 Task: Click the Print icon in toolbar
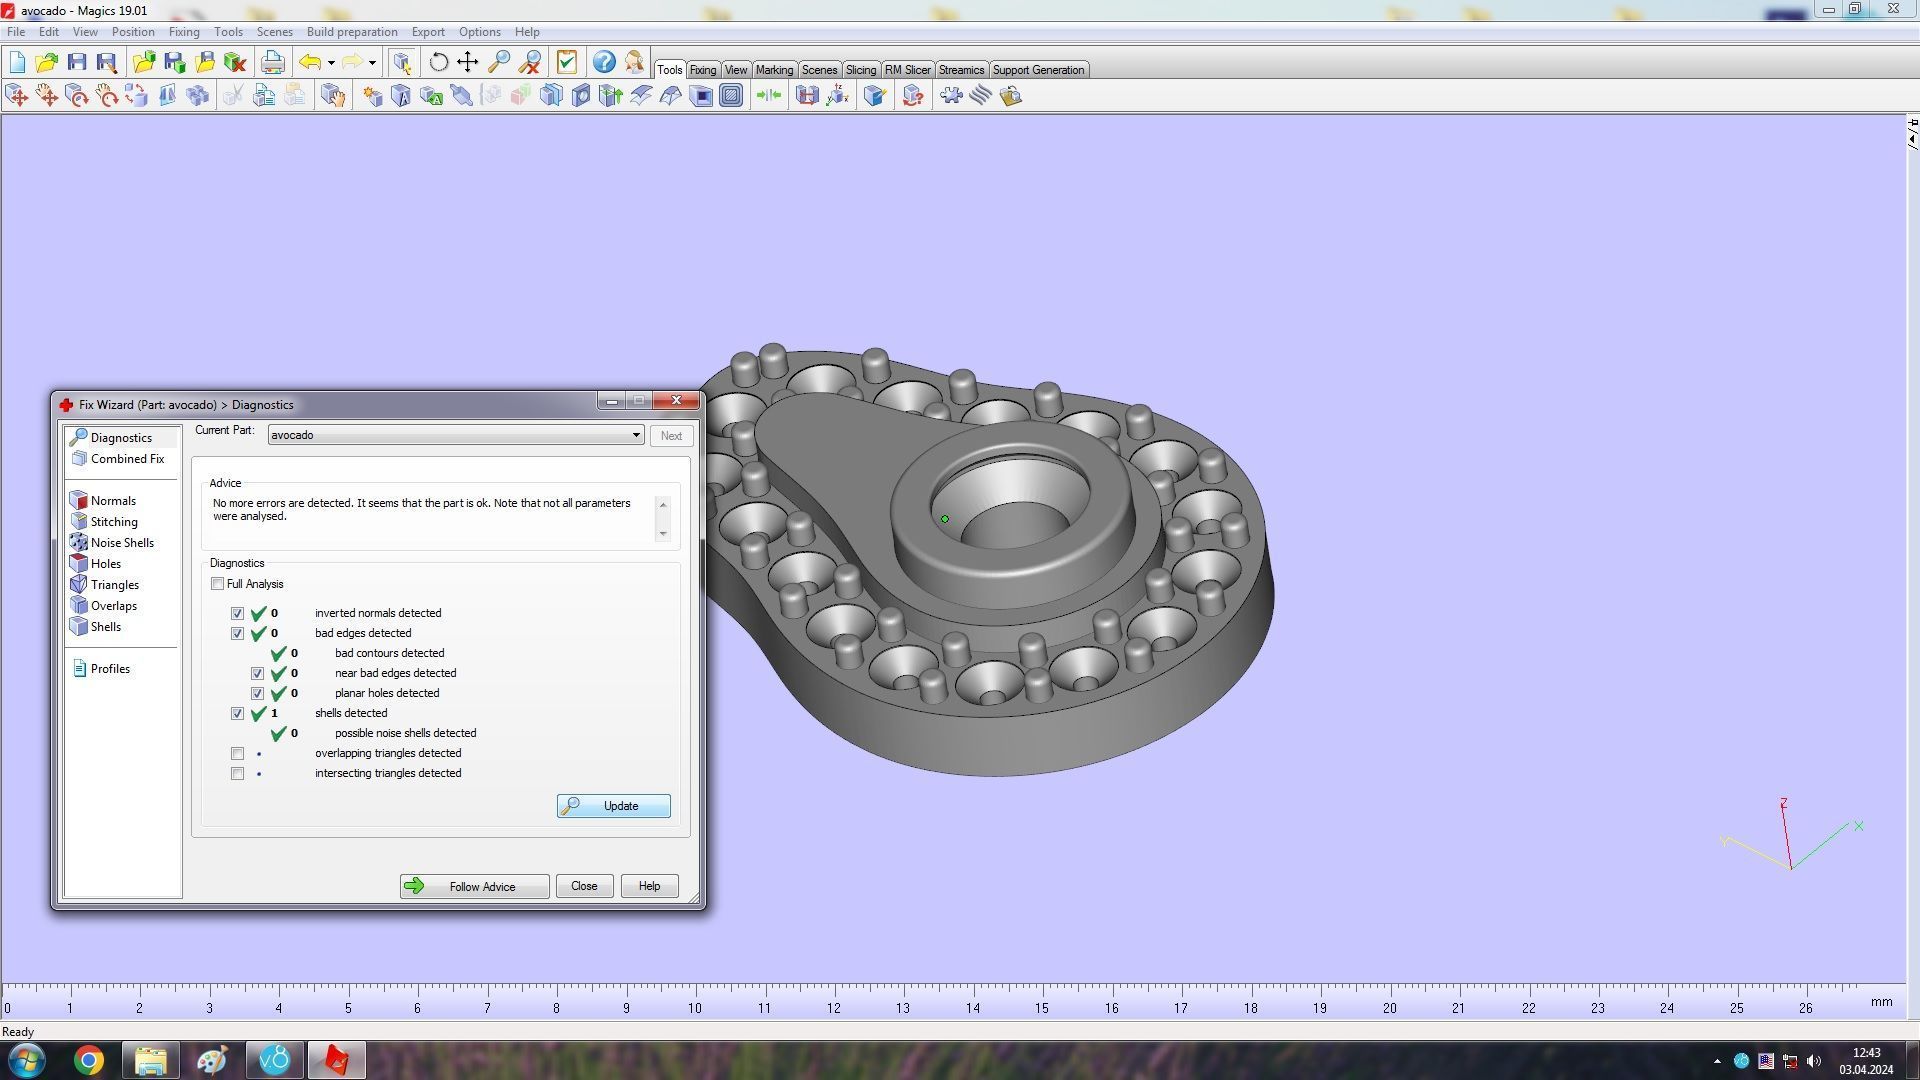pos(272,63)
